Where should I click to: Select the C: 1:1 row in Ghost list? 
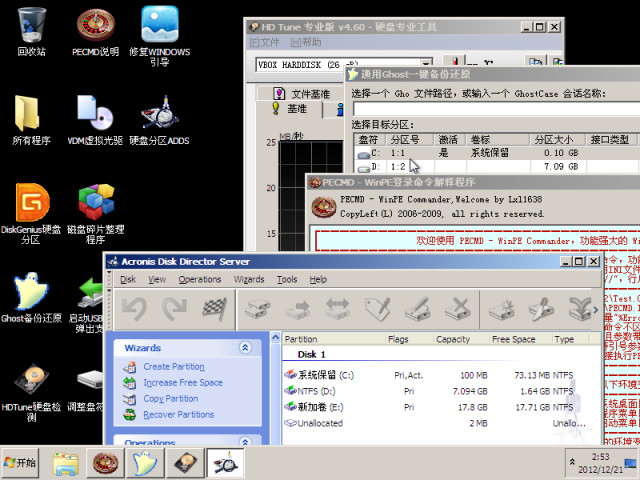pos(496,153)
